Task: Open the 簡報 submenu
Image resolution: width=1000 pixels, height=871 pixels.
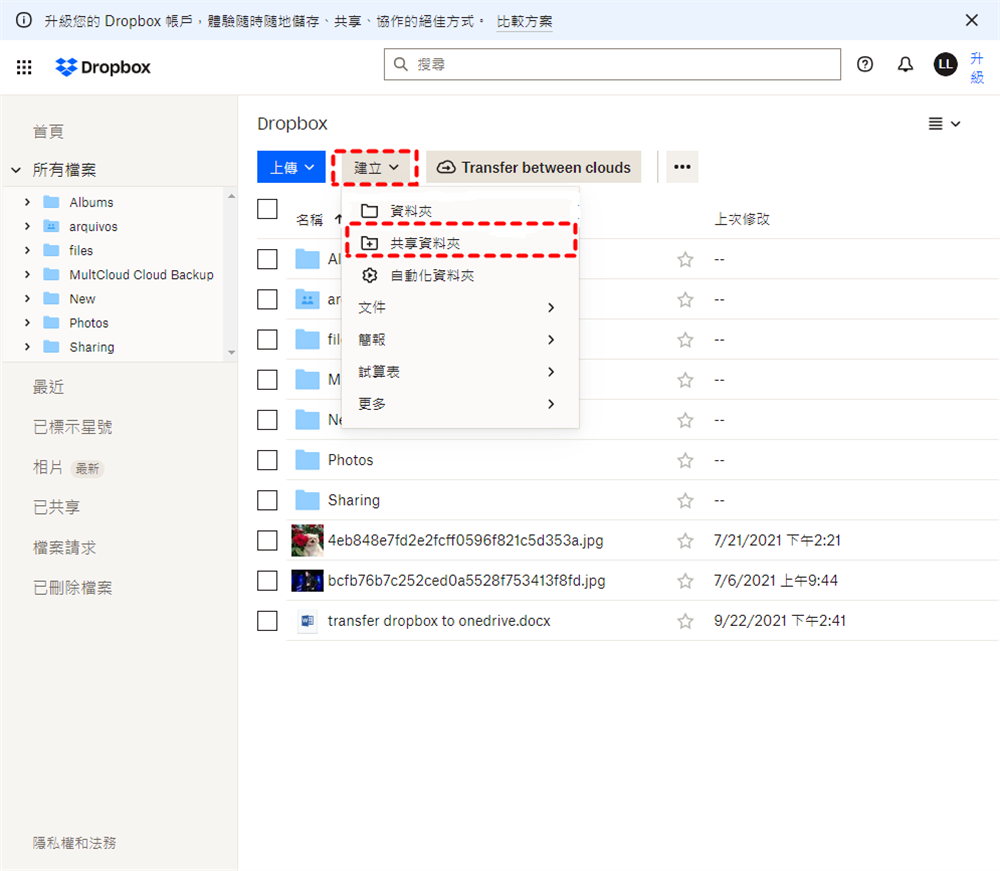Action: (x=460, y=339)
